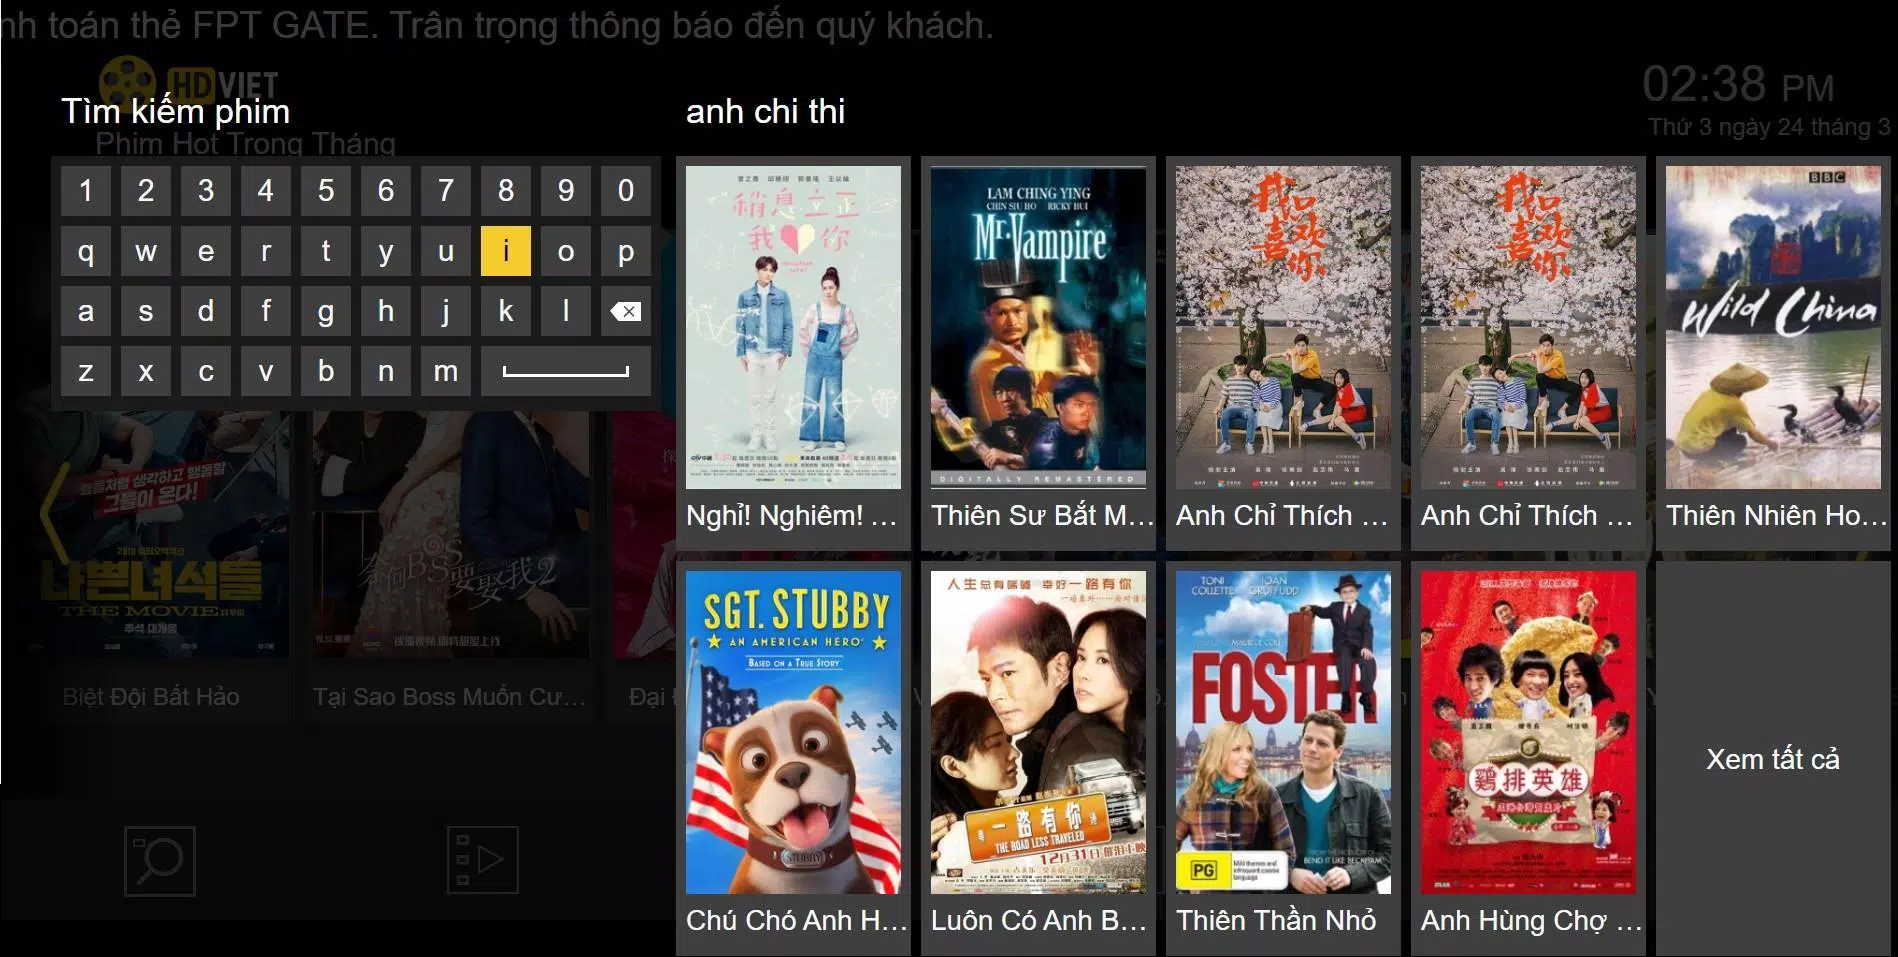The height and width of the screenshot is (957, 1898).
Task: Select the highlighted letter i key
Action: tap(506, 251)
